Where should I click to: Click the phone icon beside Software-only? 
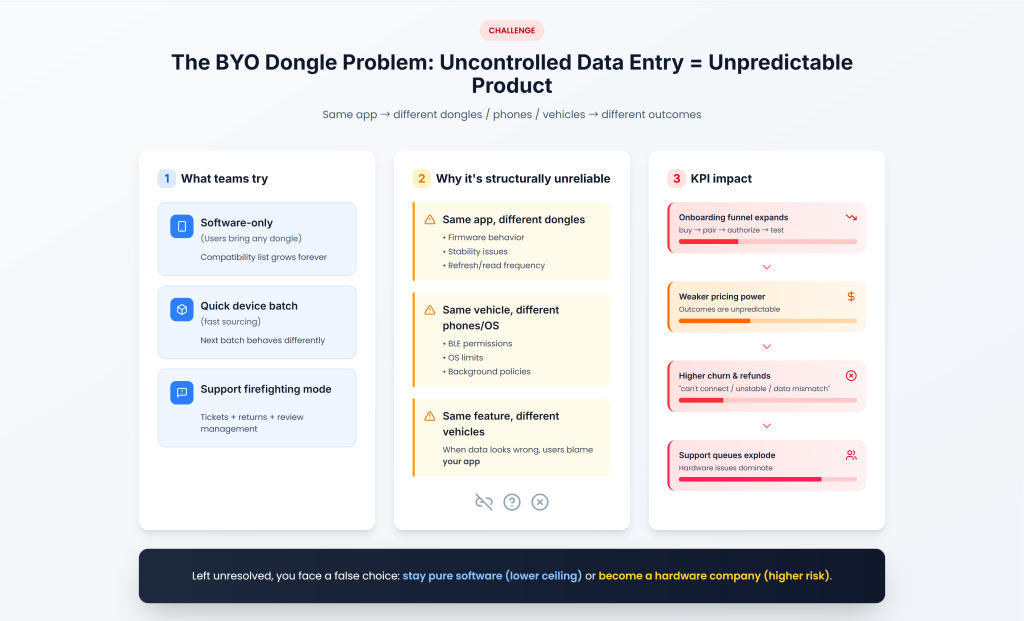[x=182, y=227]
